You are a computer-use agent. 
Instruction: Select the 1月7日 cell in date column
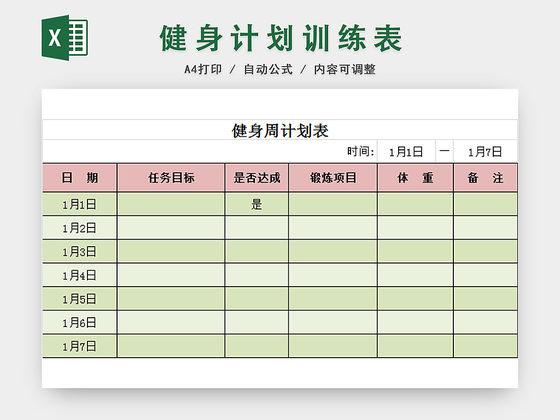pyautogui.click(x=80, y=346)
